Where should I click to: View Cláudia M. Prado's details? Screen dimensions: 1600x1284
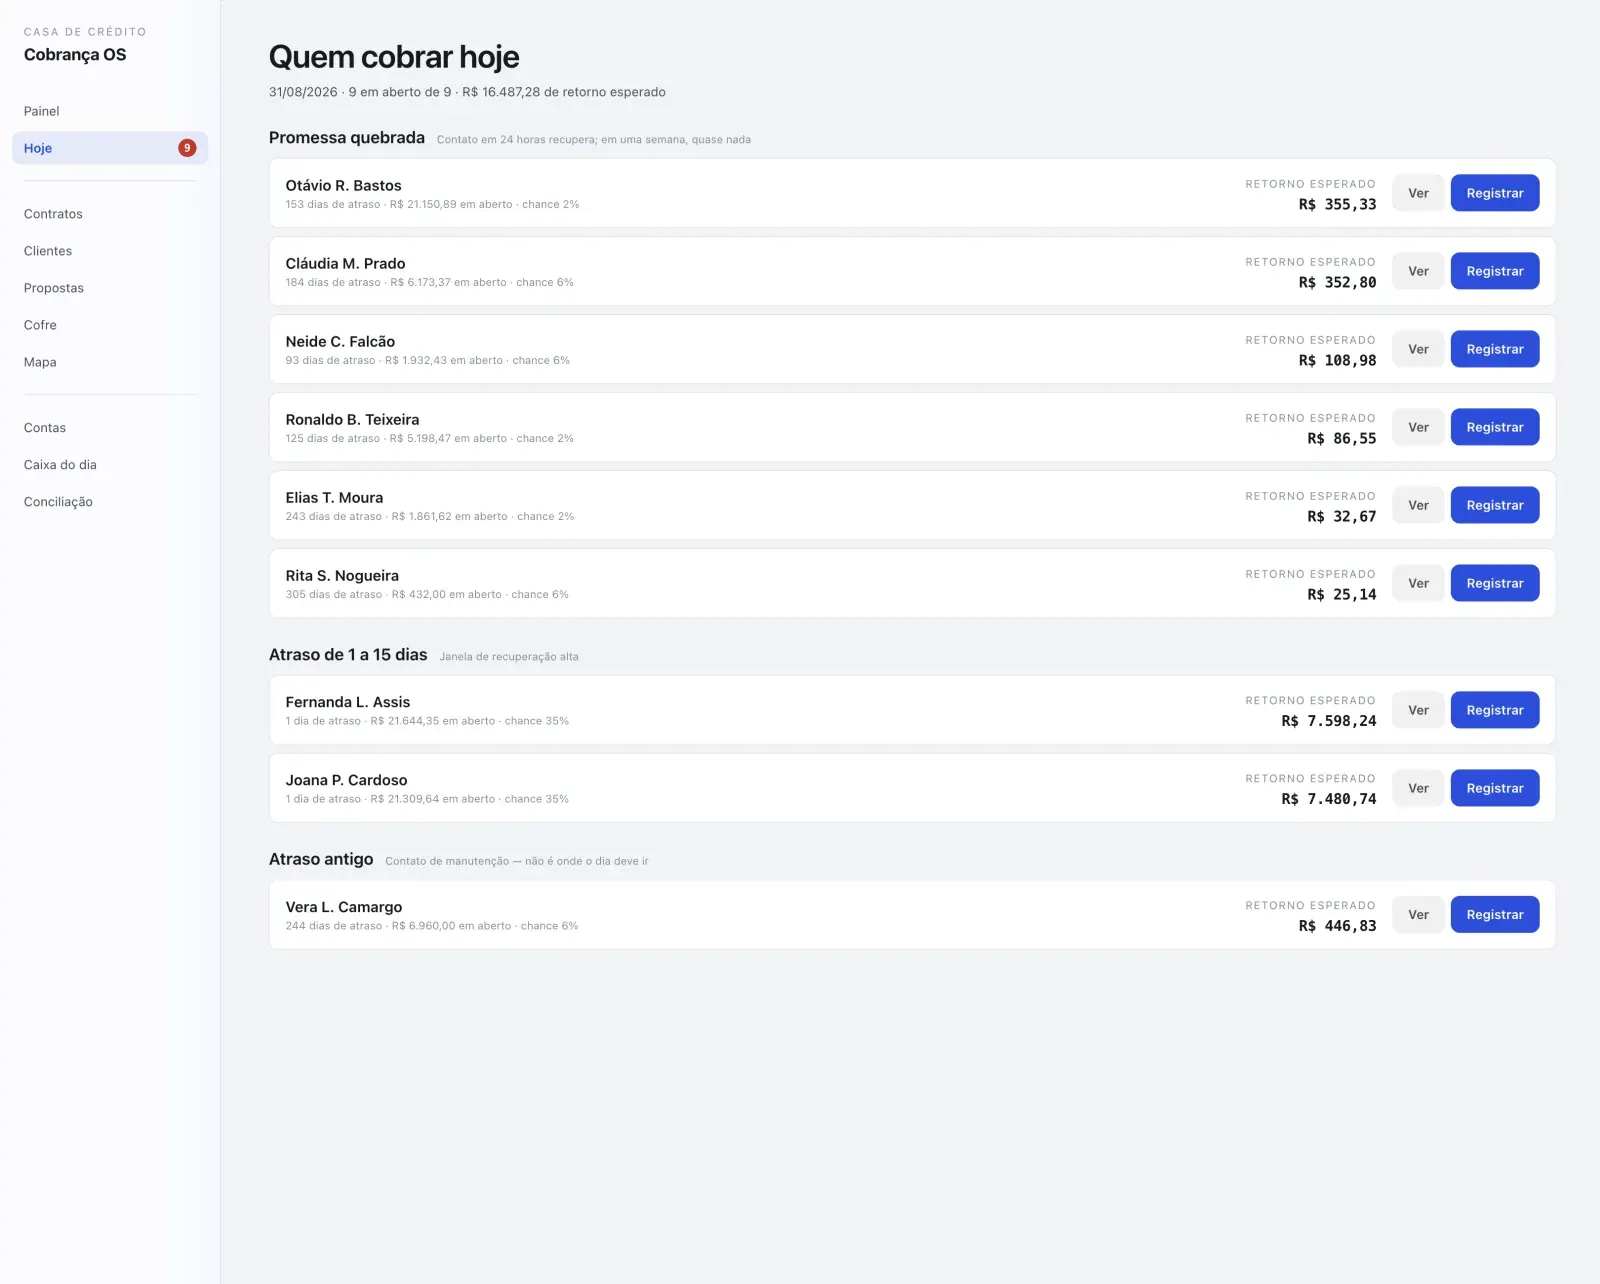[1418, 271]
